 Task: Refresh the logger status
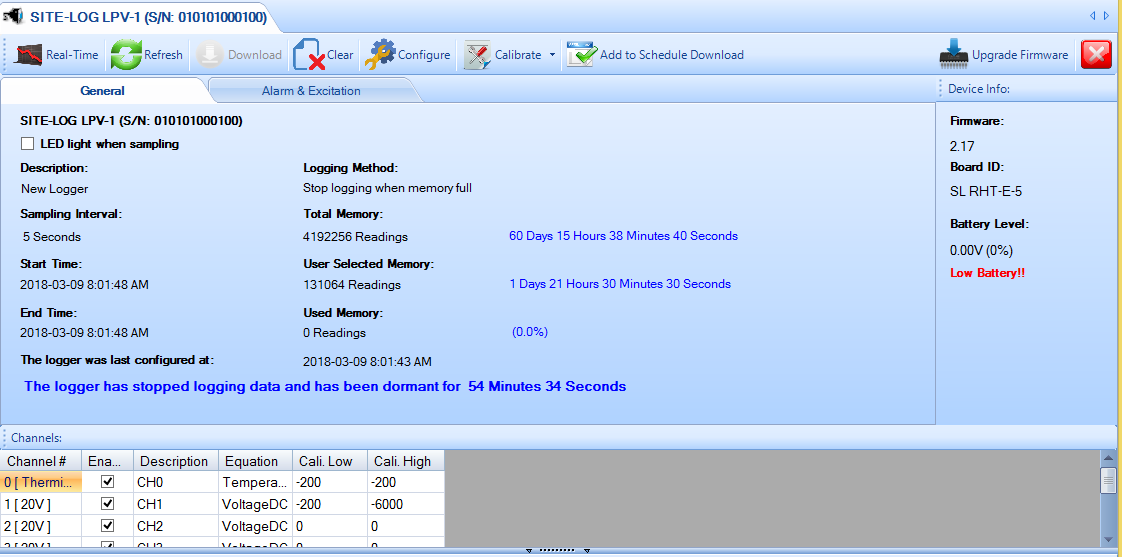click(126, 55)
